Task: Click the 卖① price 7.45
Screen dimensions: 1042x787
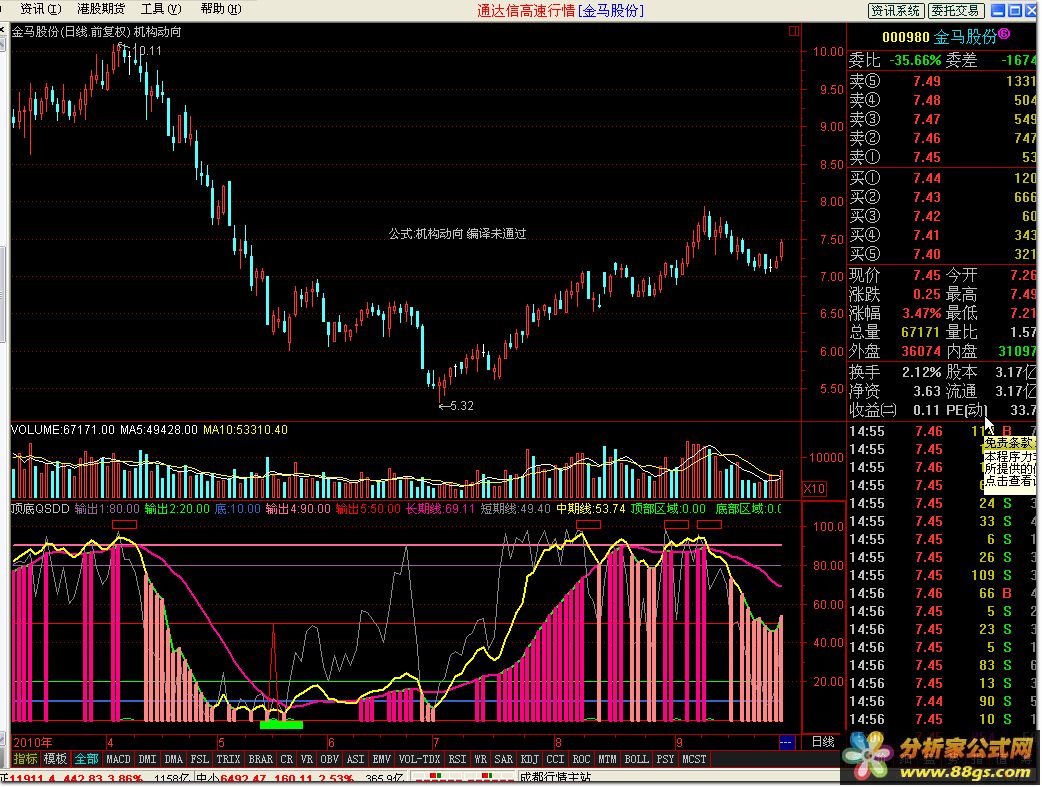Action: tap(926, 158)
